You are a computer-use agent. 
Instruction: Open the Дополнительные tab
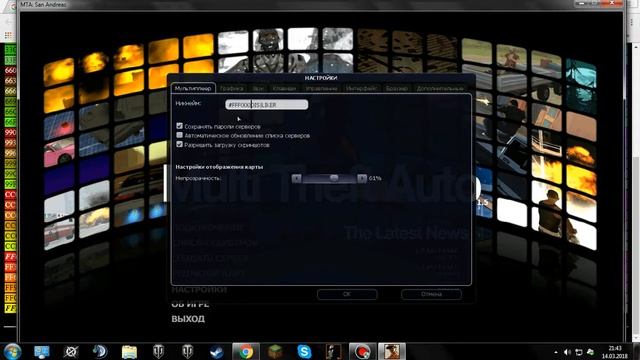click(440, 88)
